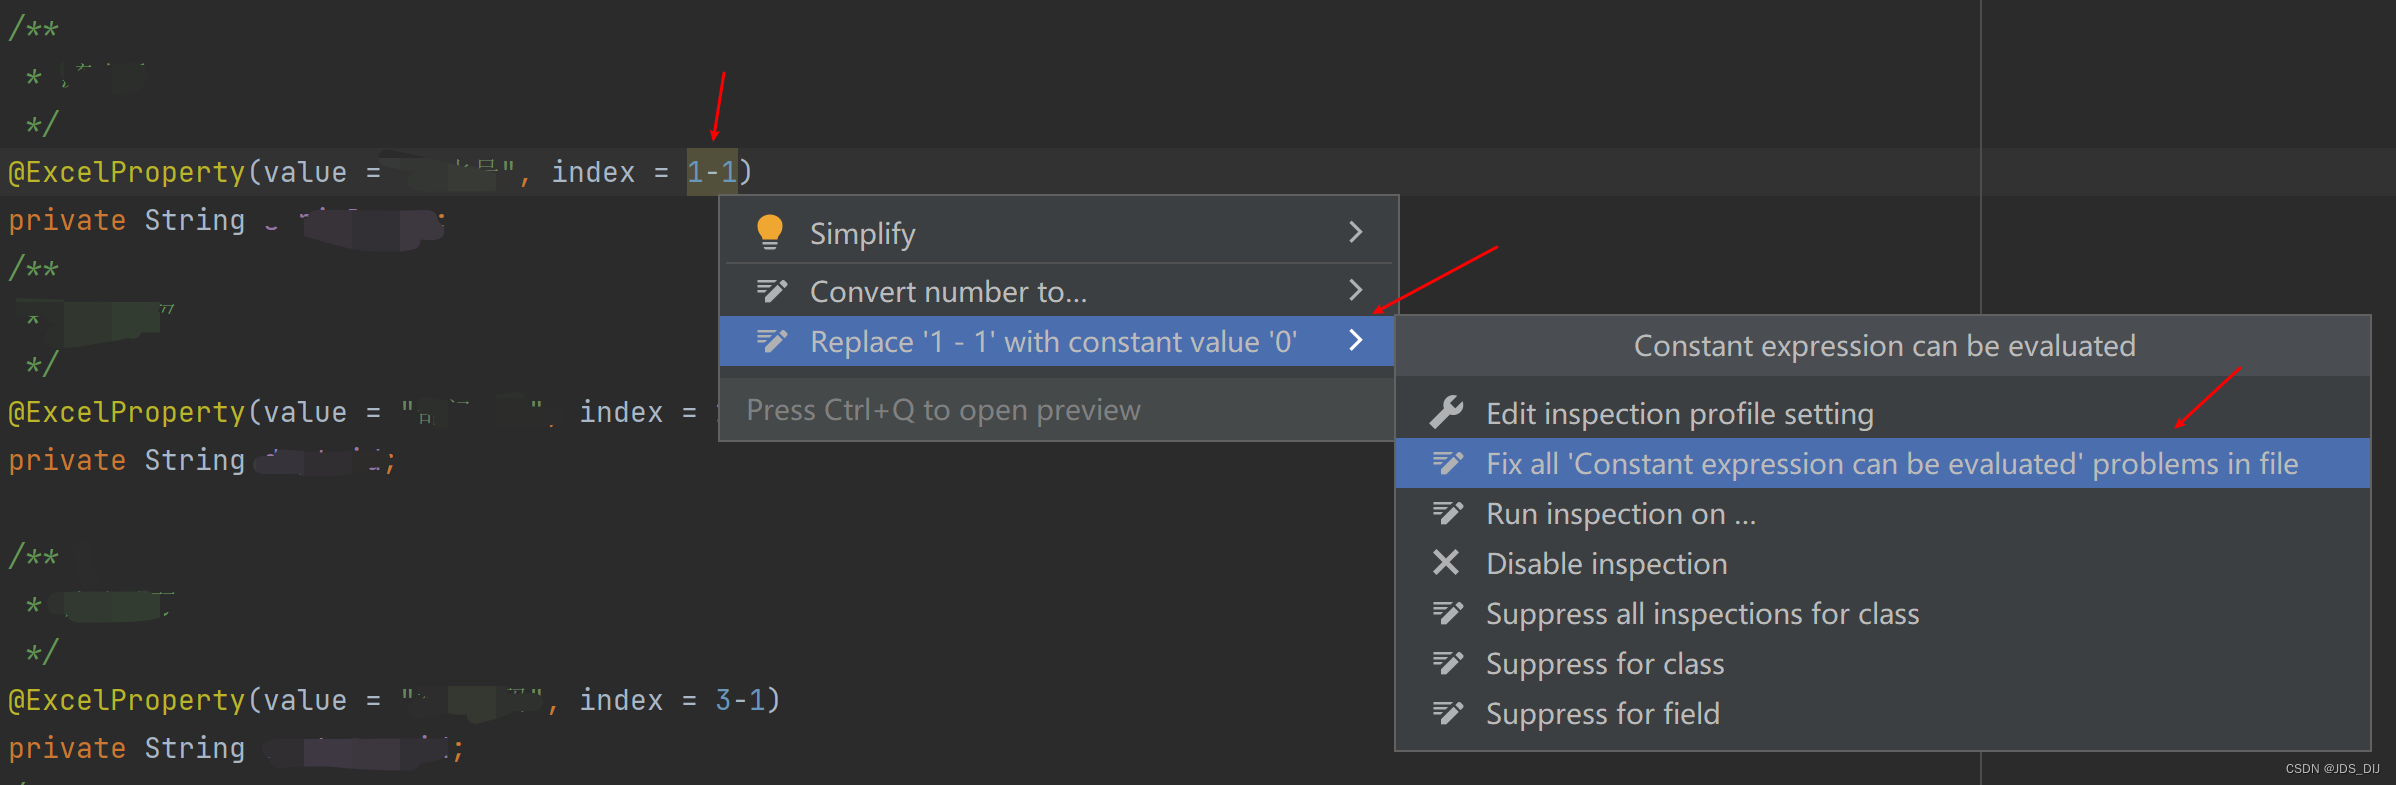Click the X icon beside Disable inspection

1446,562
